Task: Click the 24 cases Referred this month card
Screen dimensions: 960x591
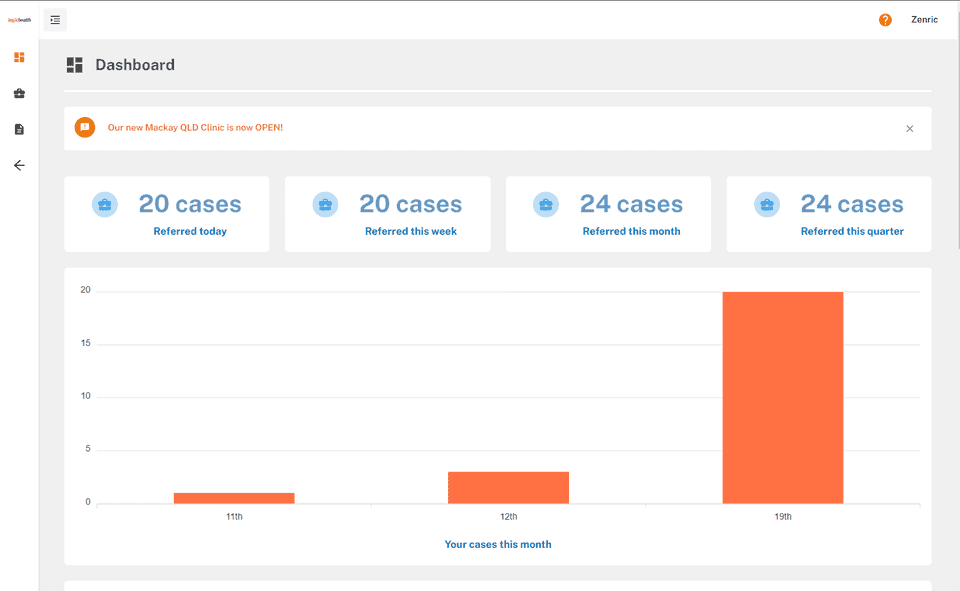Action: (x=608, y=213)
